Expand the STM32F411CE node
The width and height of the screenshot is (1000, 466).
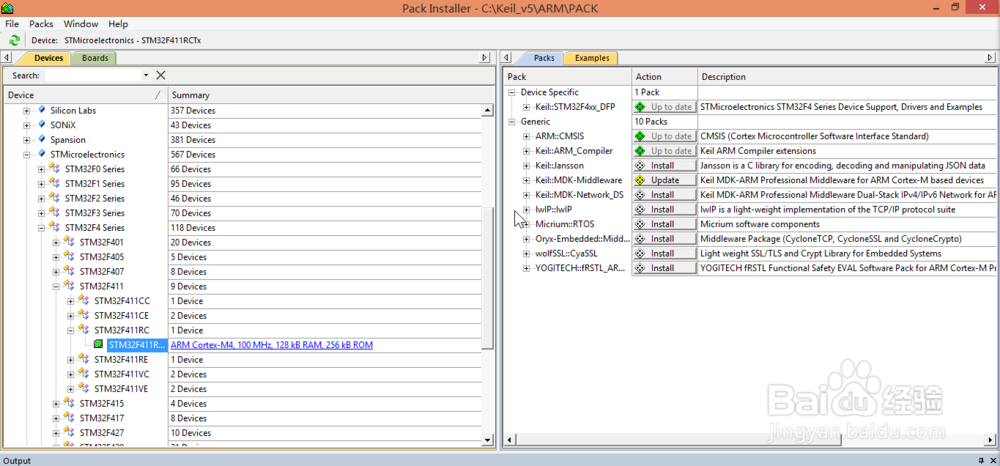click(71, 316)
